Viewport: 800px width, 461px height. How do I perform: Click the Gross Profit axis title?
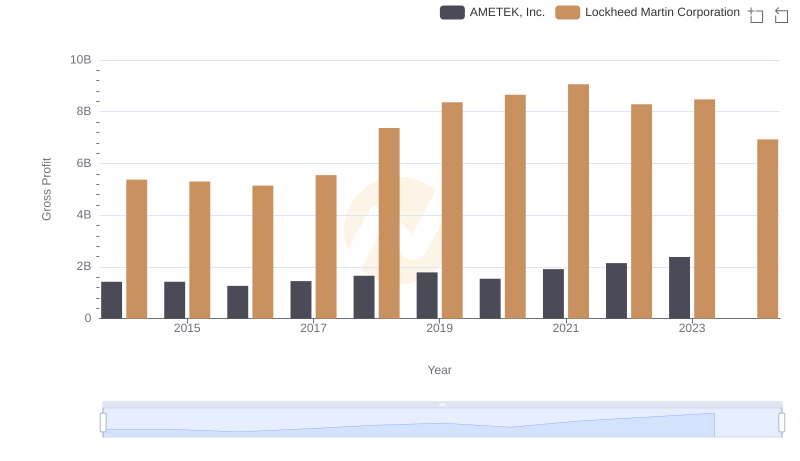coord(46,189)
